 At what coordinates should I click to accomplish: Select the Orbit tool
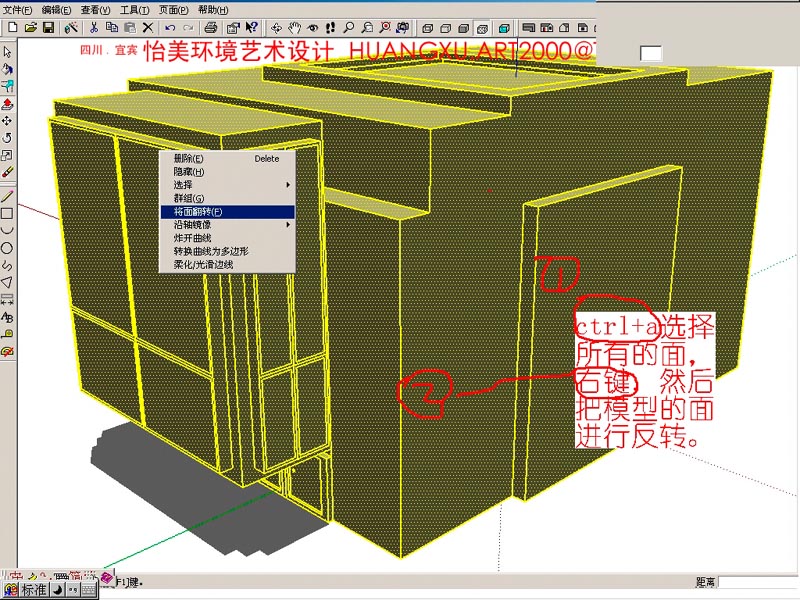276,28
